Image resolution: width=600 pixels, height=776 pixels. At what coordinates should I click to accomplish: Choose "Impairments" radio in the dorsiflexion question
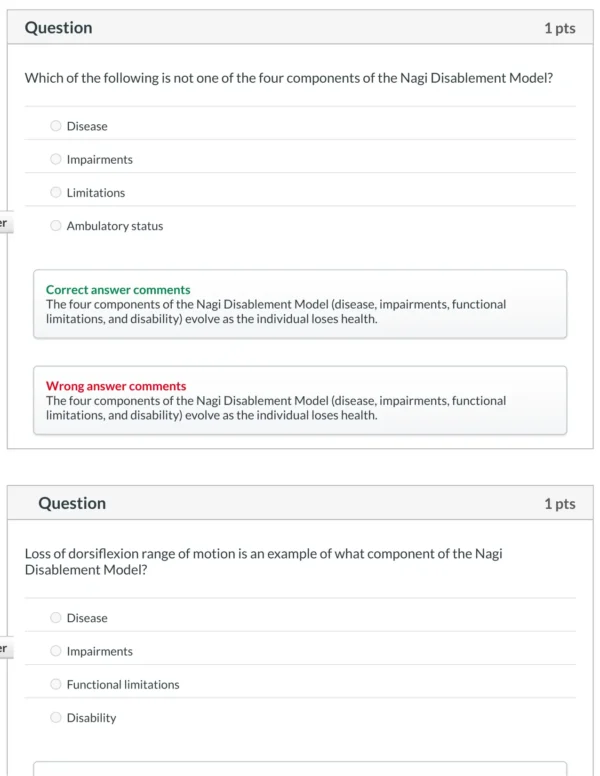[56, 651]
